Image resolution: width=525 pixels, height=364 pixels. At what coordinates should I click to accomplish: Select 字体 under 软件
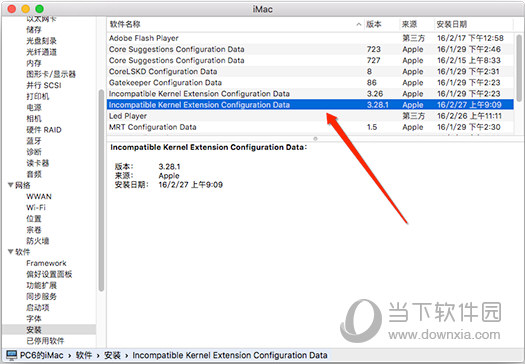(x=34, y=318)
